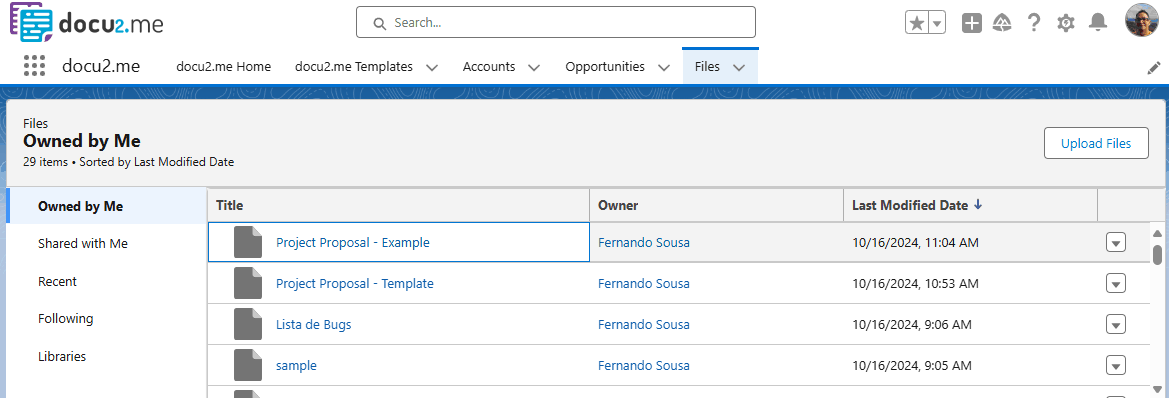Click the docu2.me app name label
Viewport: 1169px width, 398px height.
pos(101,66)
